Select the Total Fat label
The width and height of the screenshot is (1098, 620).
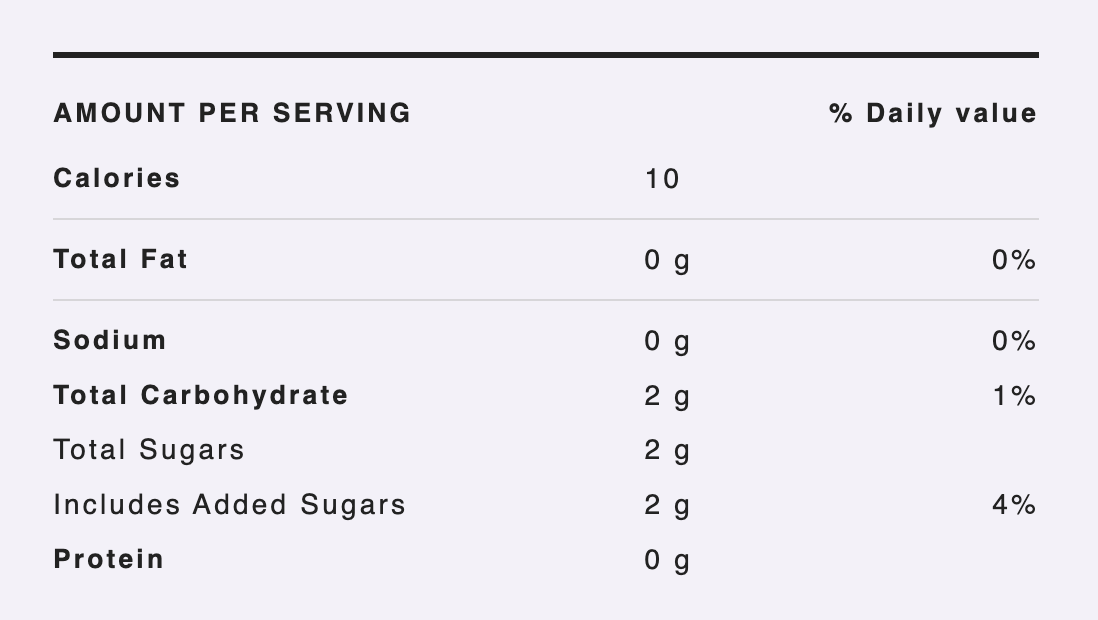[x=120, y=259]
